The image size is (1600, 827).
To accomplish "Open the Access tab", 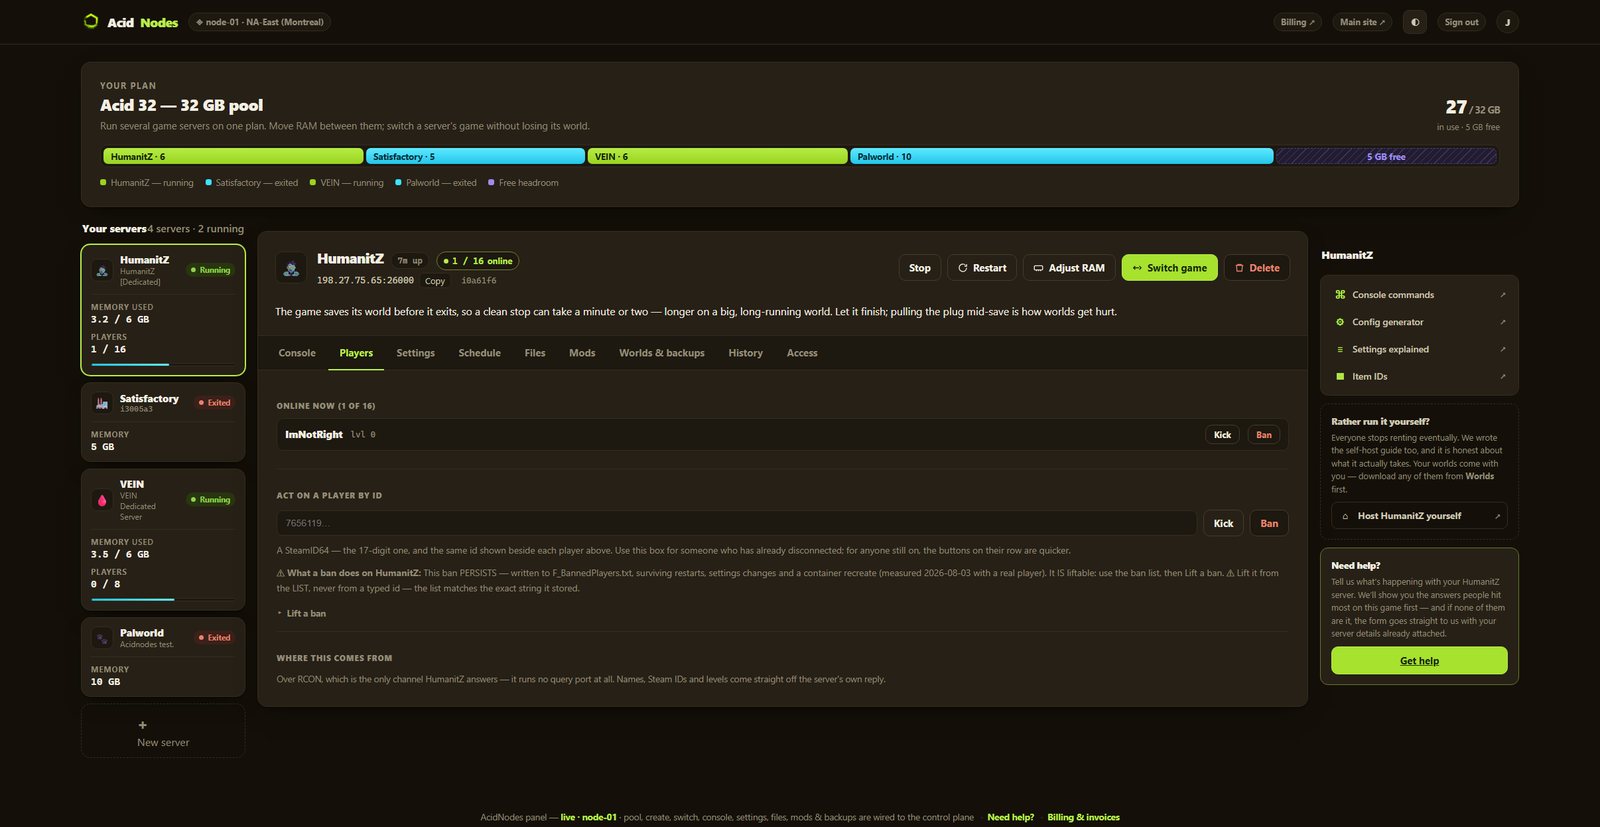I will (802, 353).
